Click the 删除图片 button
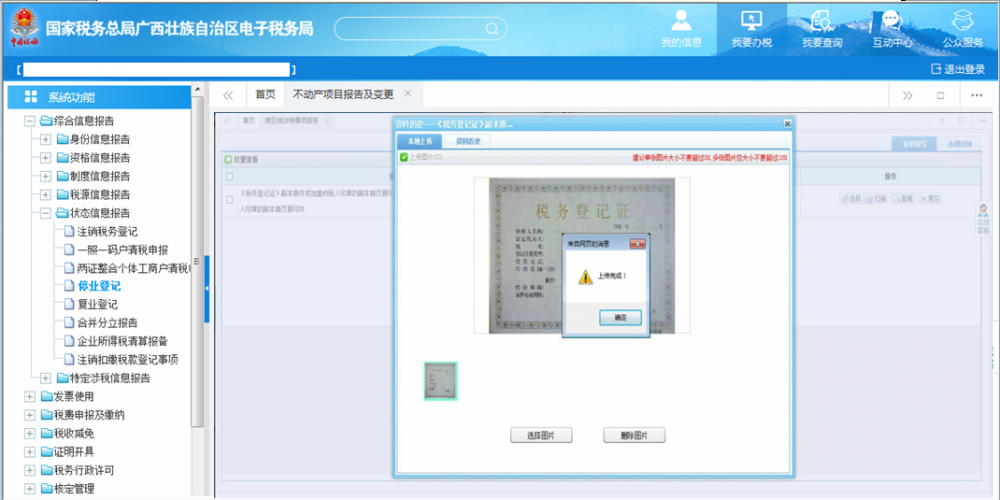1000x500 pixels. (634, 435)
